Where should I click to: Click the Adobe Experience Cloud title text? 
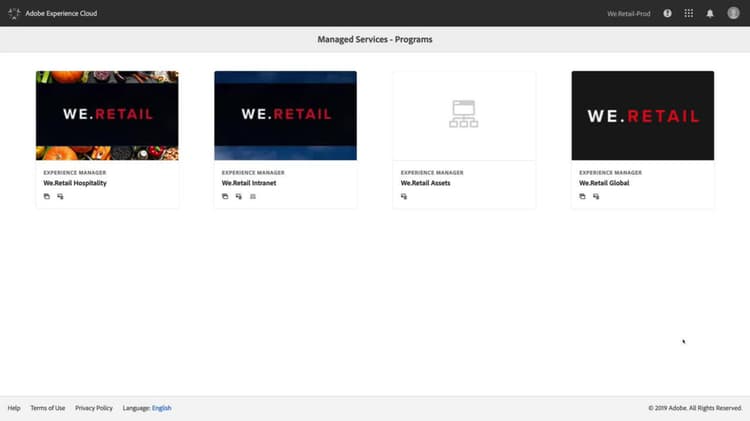pos(61,13)
